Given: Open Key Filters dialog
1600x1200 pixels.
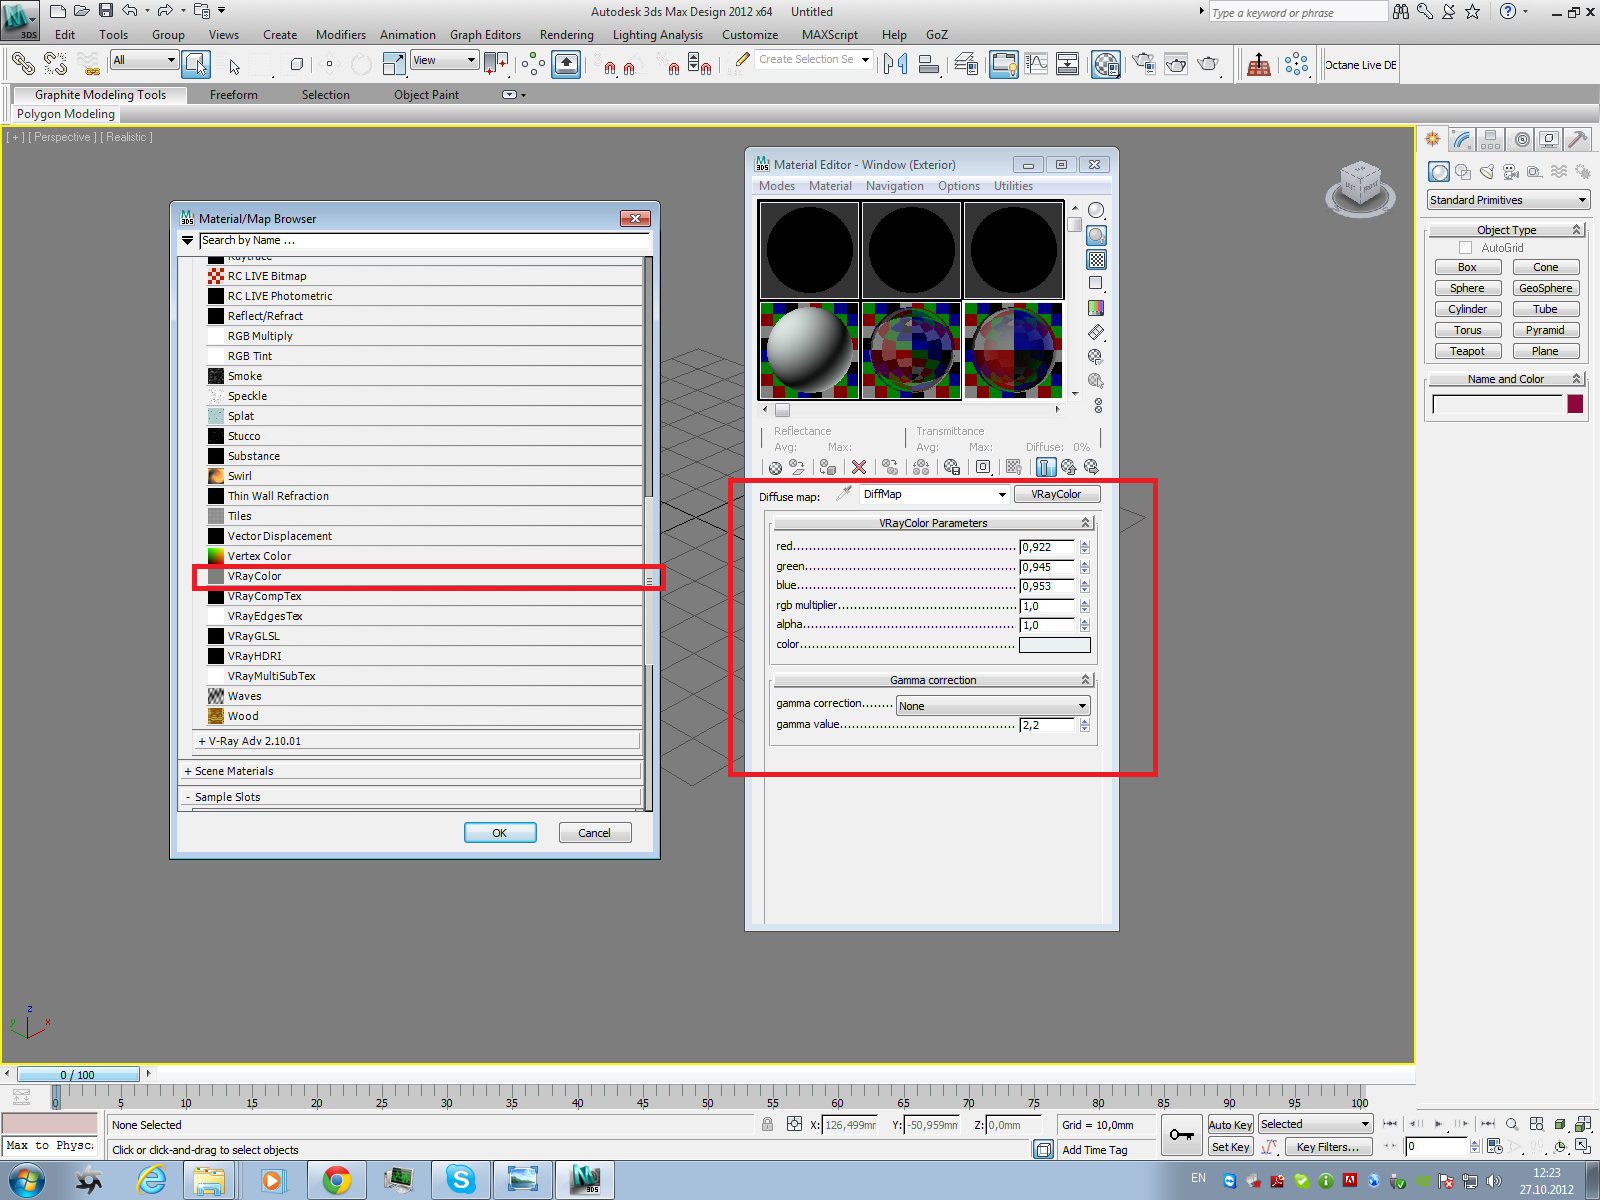Looking at the screenshot, I should (1328, 1147).
